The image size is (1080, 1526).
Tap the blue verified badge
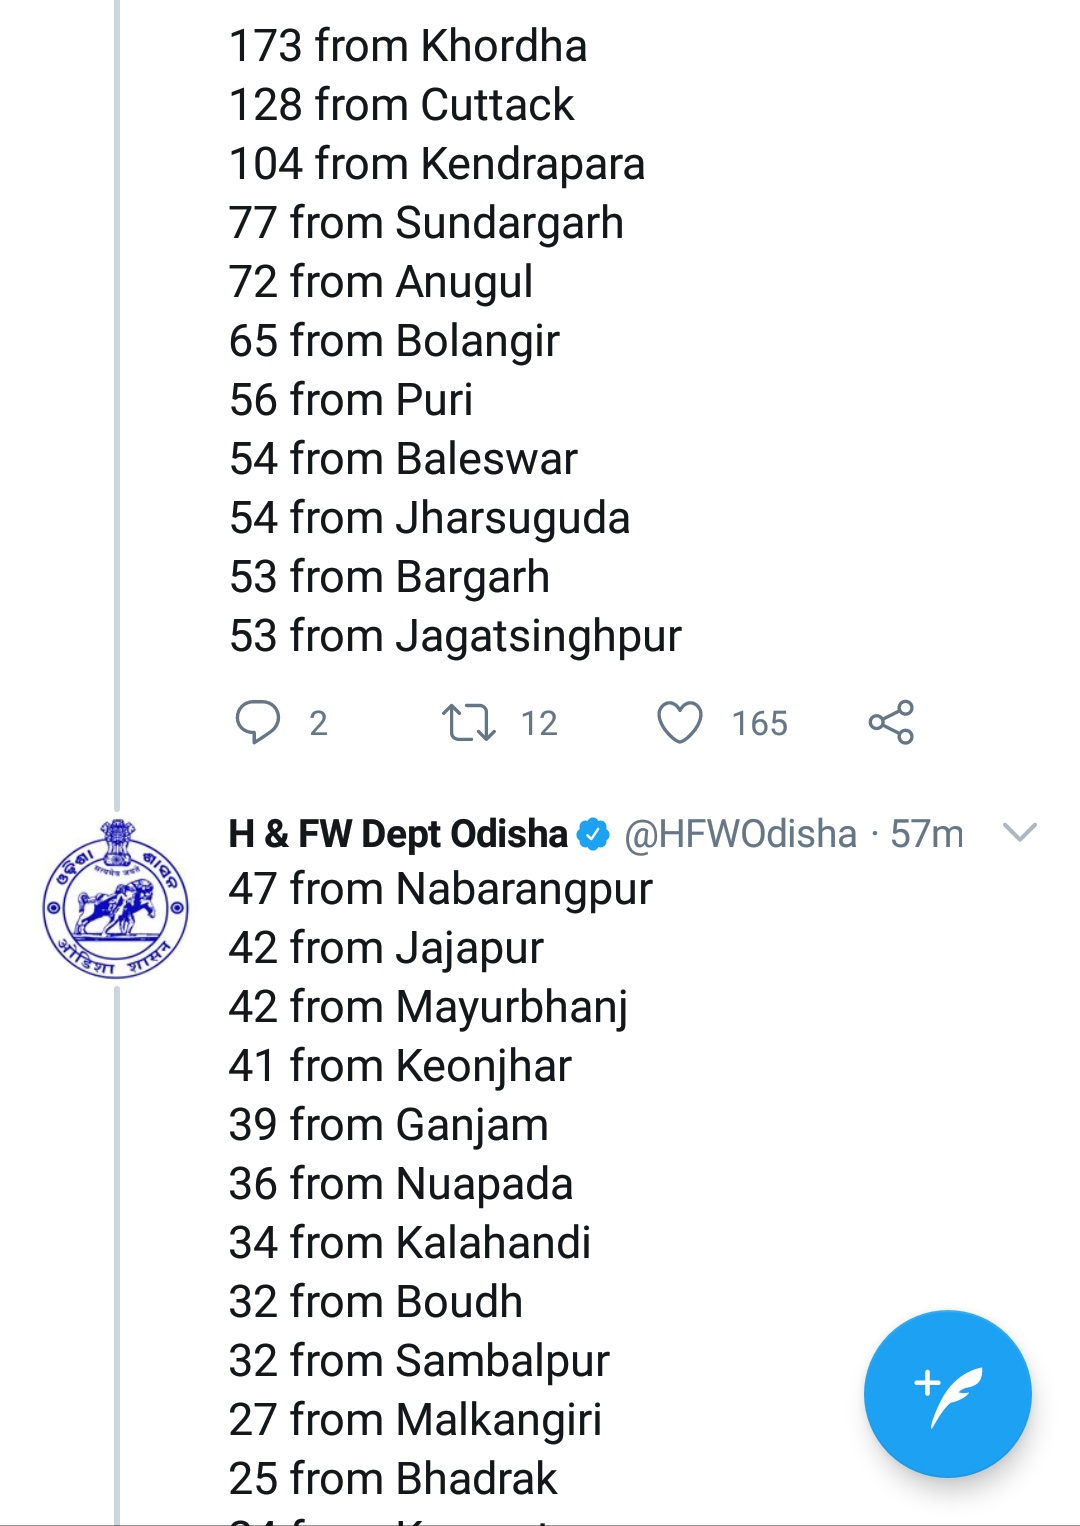[x=594, y=834]
